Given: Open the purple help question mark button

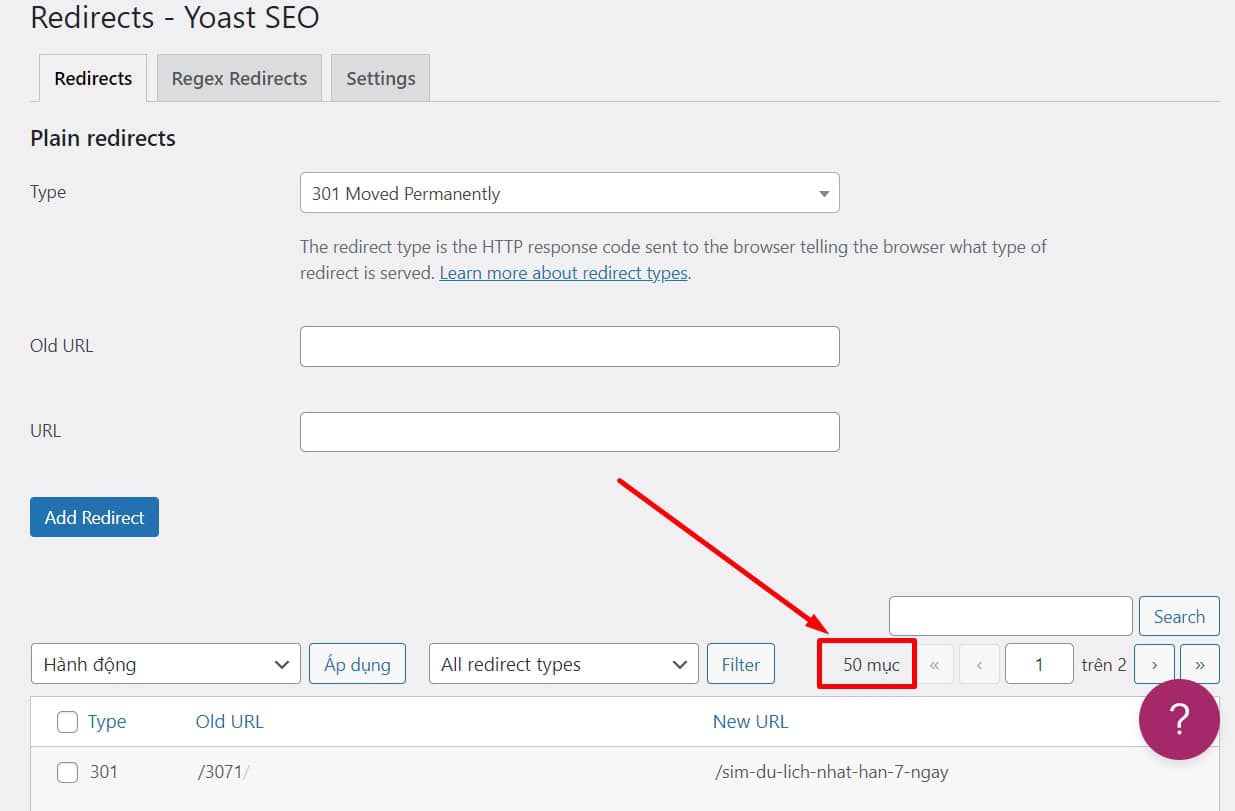Looking at the screenshot, I should click(1179, 719).
